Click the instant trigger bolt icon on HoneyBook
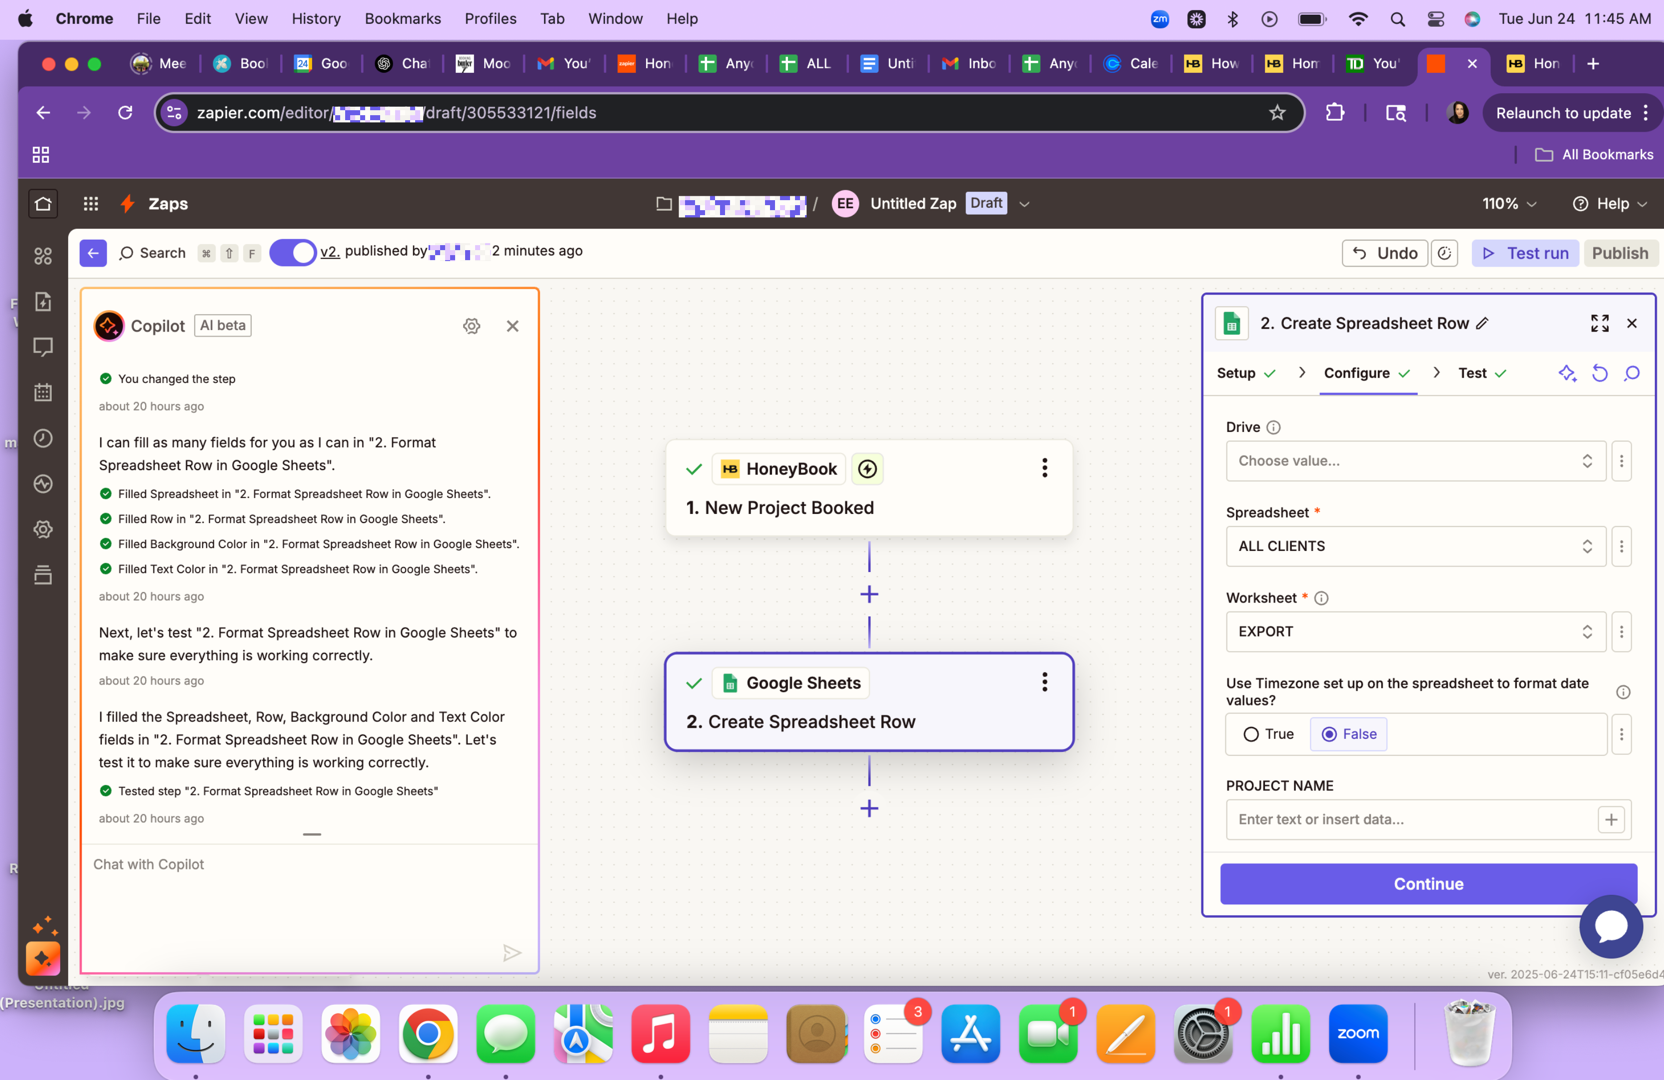Screen dimensions: 1664x1080 pyautogui.click(x=867, y=468)
